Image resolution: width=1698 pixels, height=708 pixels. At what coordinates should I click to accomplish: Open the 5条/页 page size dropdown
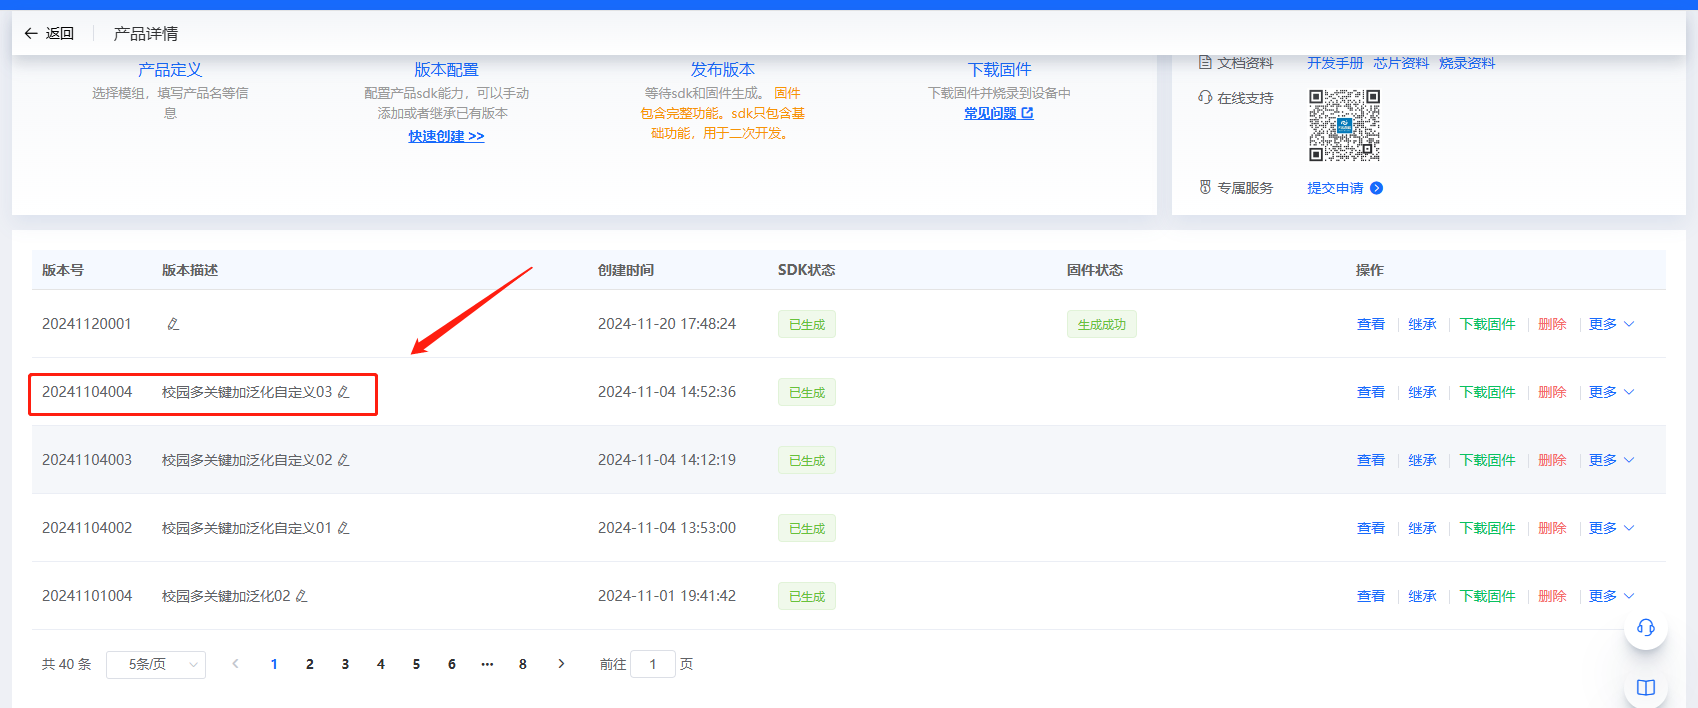pyautogui.click(x=155, y=664)
